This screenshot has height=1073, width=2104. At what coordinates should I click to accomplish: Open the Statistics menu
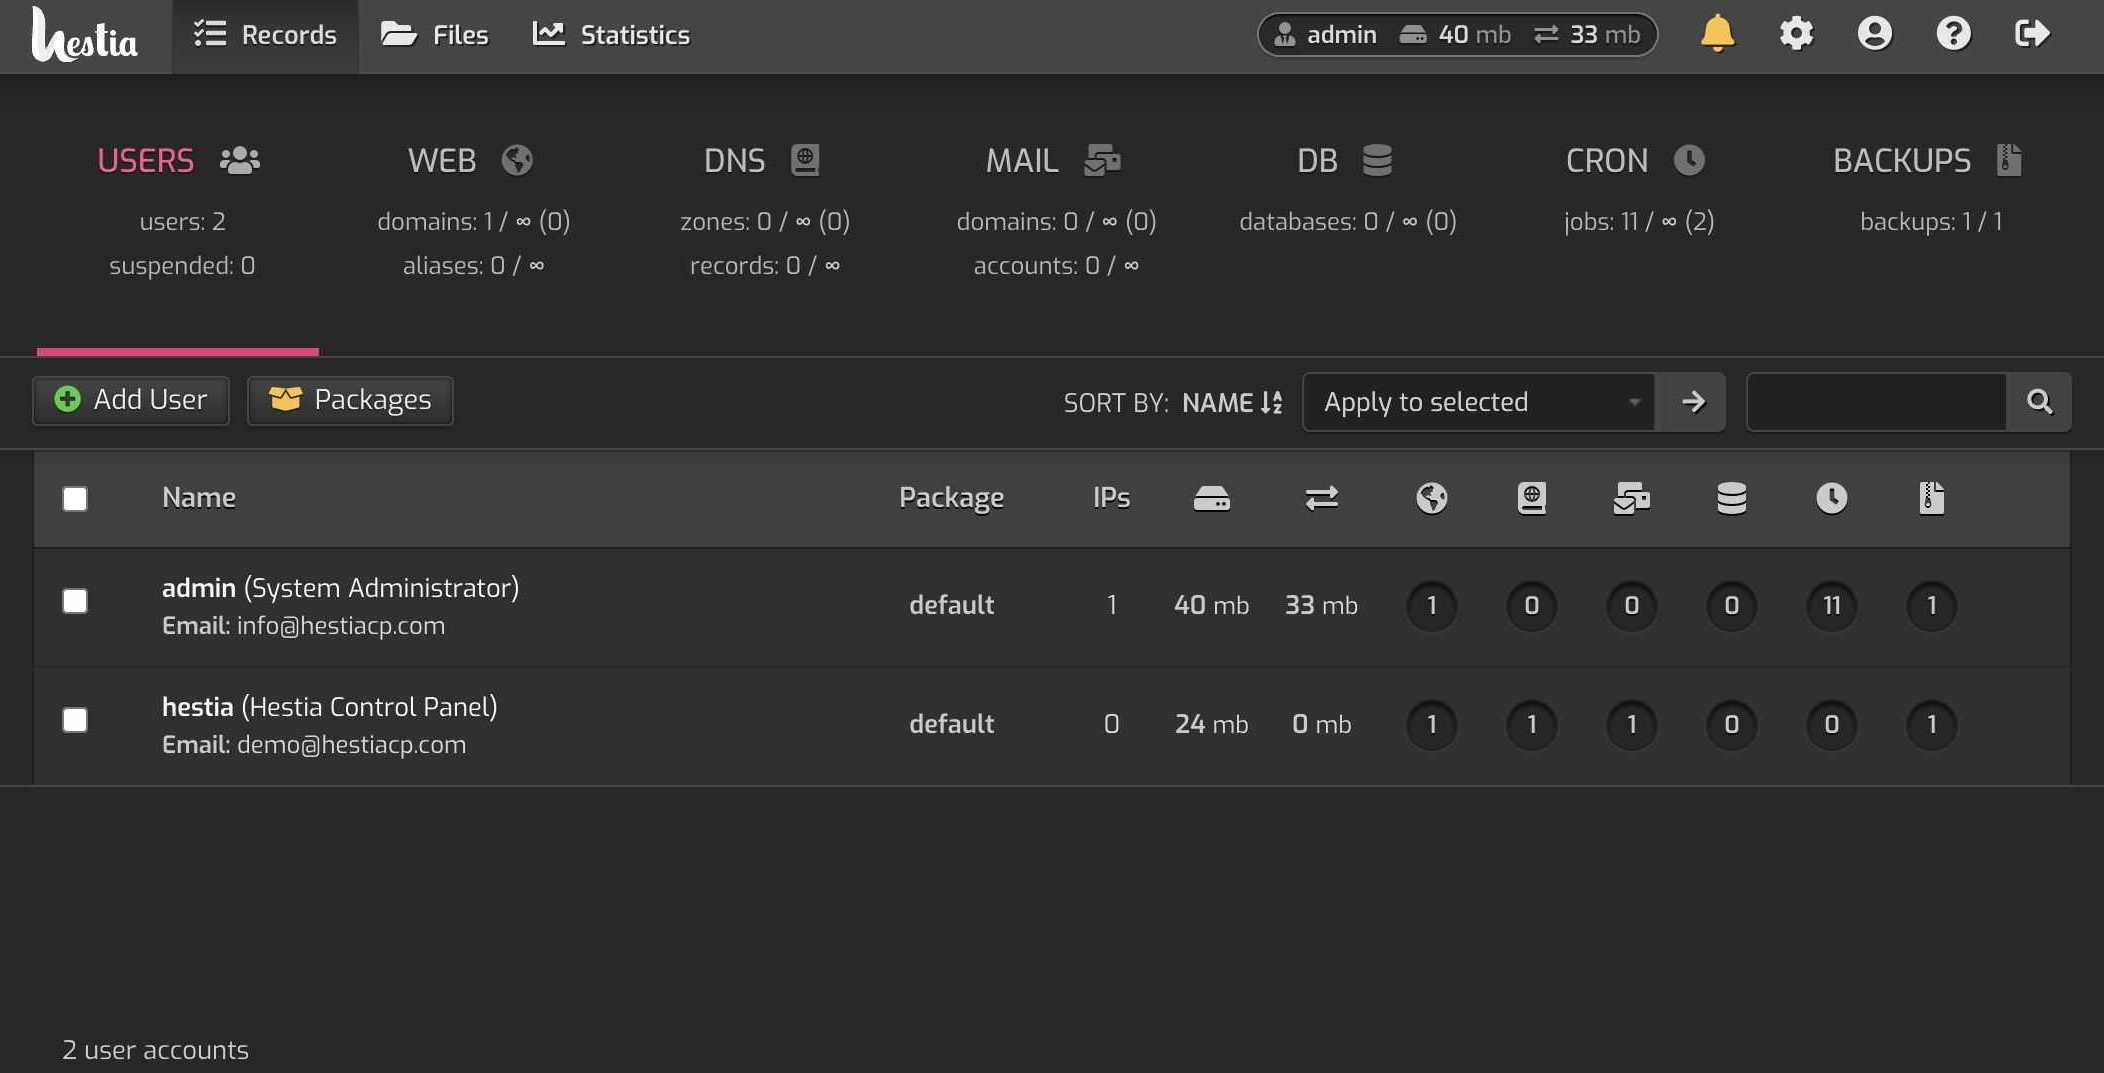click(x=611, y=36)
